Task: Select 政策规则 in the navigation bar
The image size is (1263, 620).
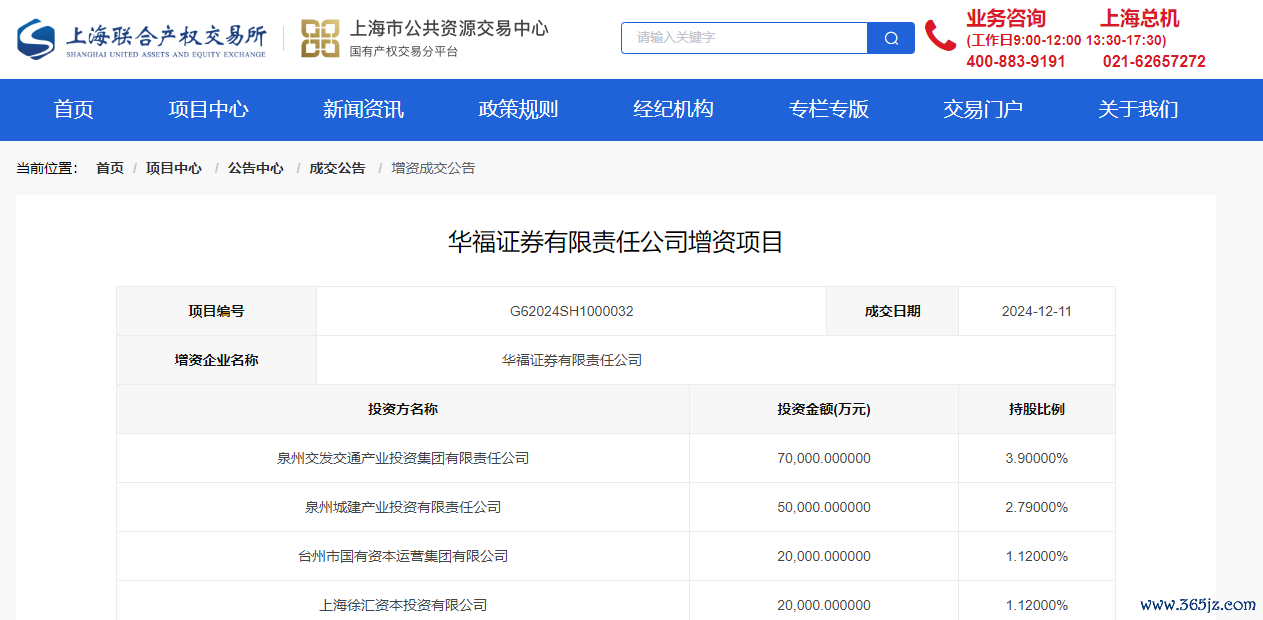Action: (x=518, y=109)
